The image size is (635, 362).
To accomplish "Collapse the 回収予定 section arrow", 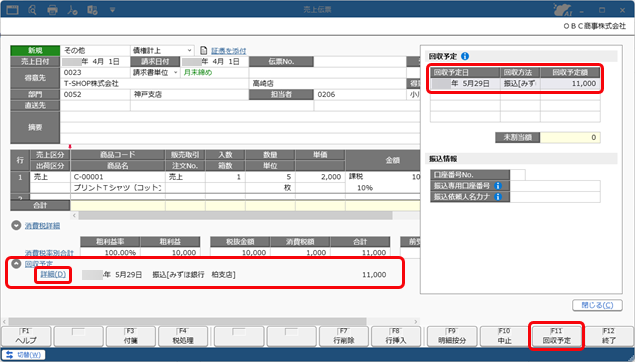I will [x=16, y=264].
